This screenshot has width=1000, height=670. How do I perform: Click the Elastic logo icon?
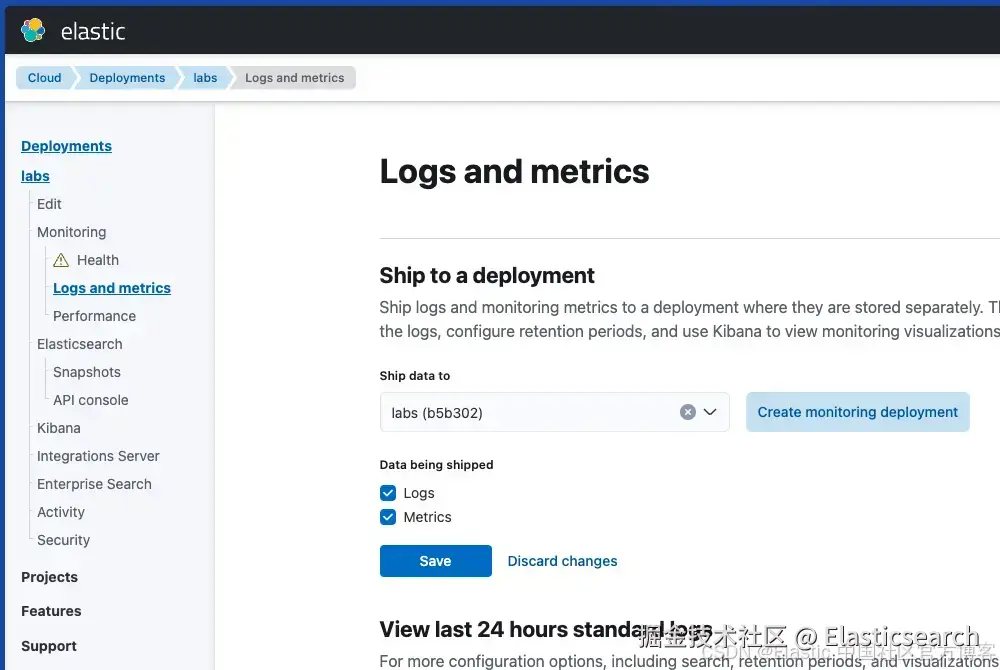[x=33, y=30]
